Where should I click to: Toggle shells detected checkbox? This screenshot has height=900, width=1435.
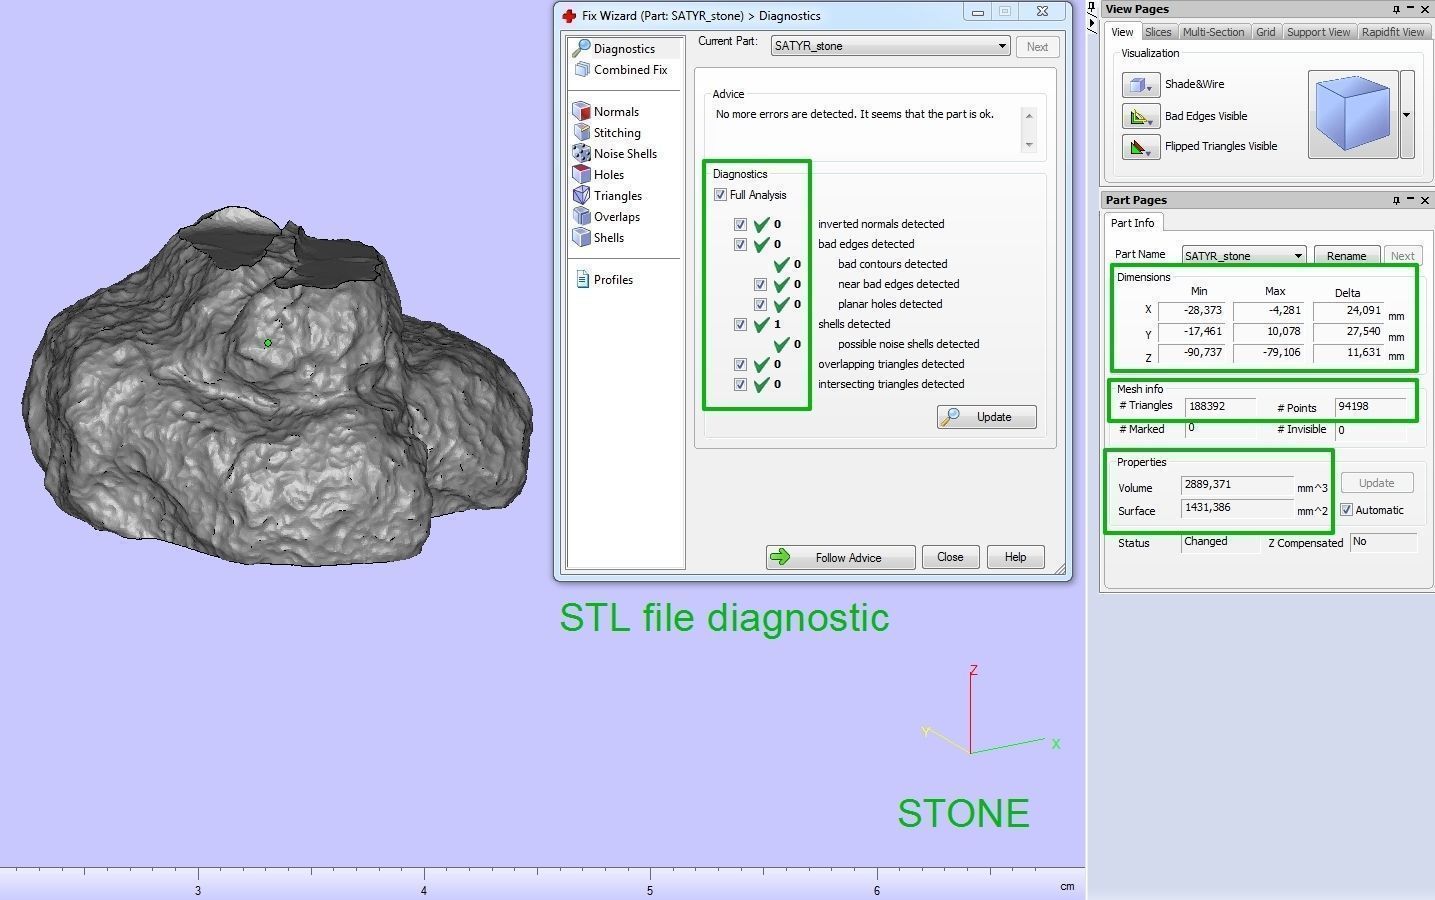click(740, 324)
